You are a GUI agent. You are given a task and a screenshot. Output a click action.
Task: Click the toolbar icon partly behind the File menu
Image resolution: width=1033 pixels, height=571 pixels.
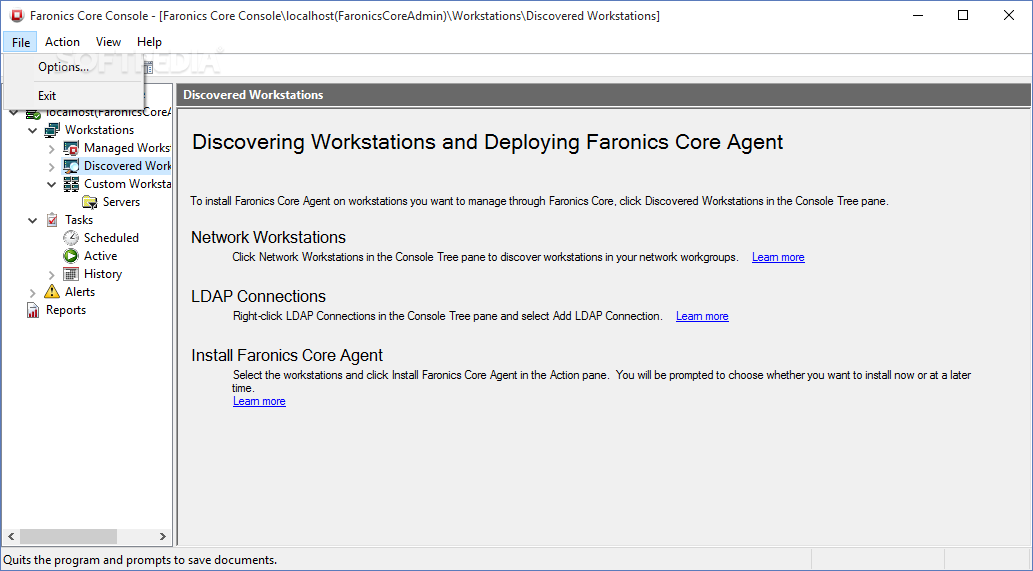point(149,67)
